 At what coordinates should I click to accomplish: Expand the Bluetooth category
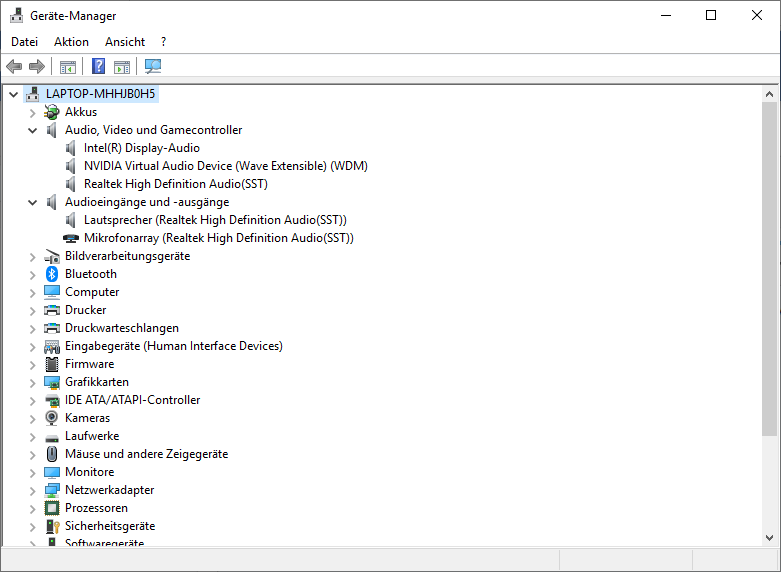pyautogui.click(x=32, y=275)
